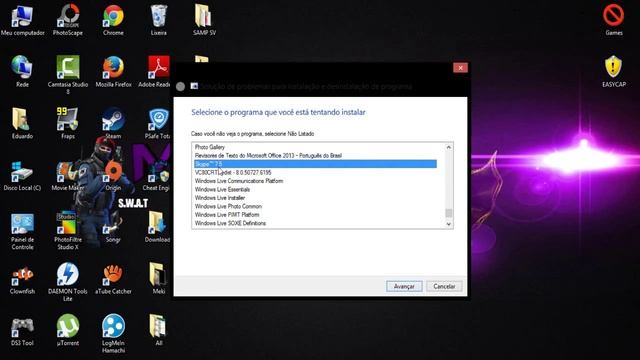Select VC80CRTRedist 8.0.50727.6195 entry
The width and height of the screenshot is (640, 360).
[x=316, y=173]
